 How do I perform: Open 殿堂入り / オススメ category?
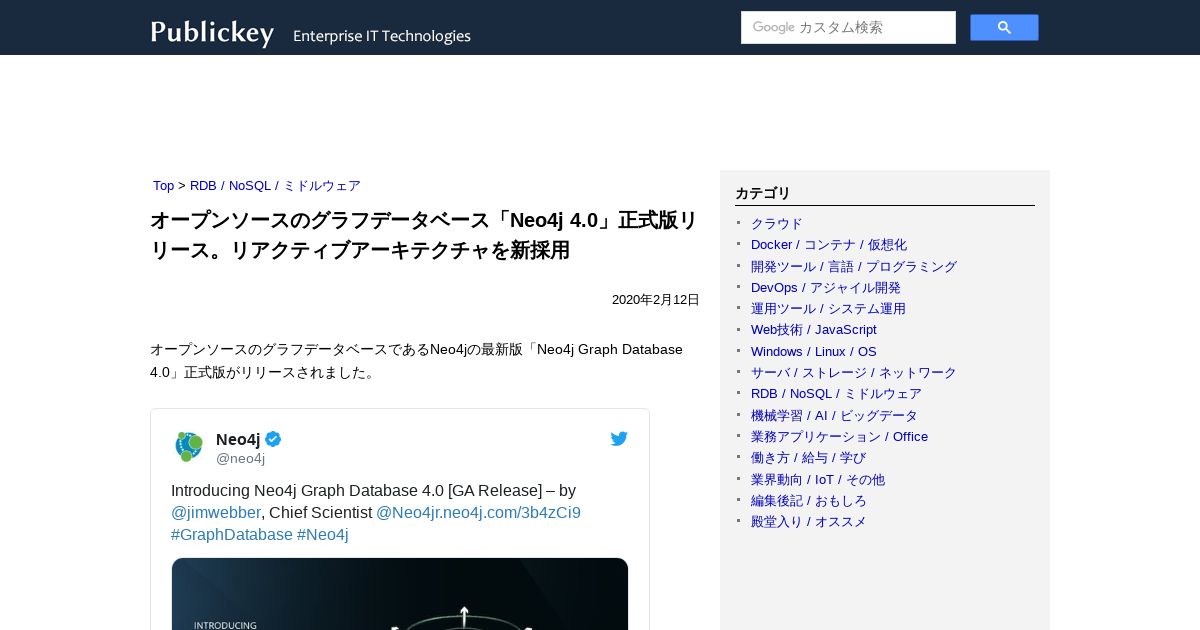(x=809, y=522)
